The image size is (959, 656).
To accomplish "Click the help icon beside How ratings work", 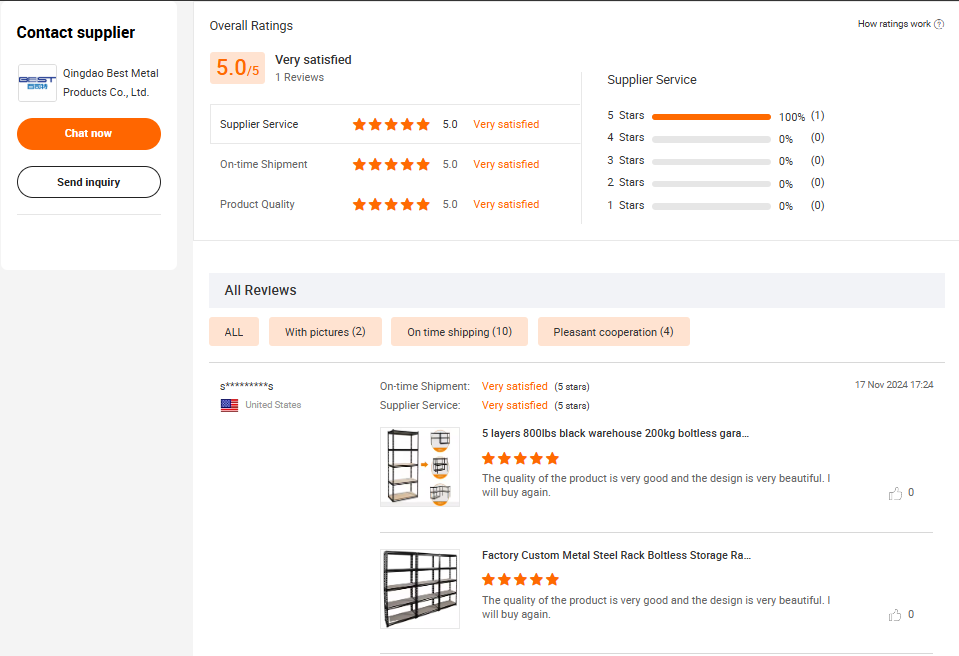I will click(x=939, y=24).
